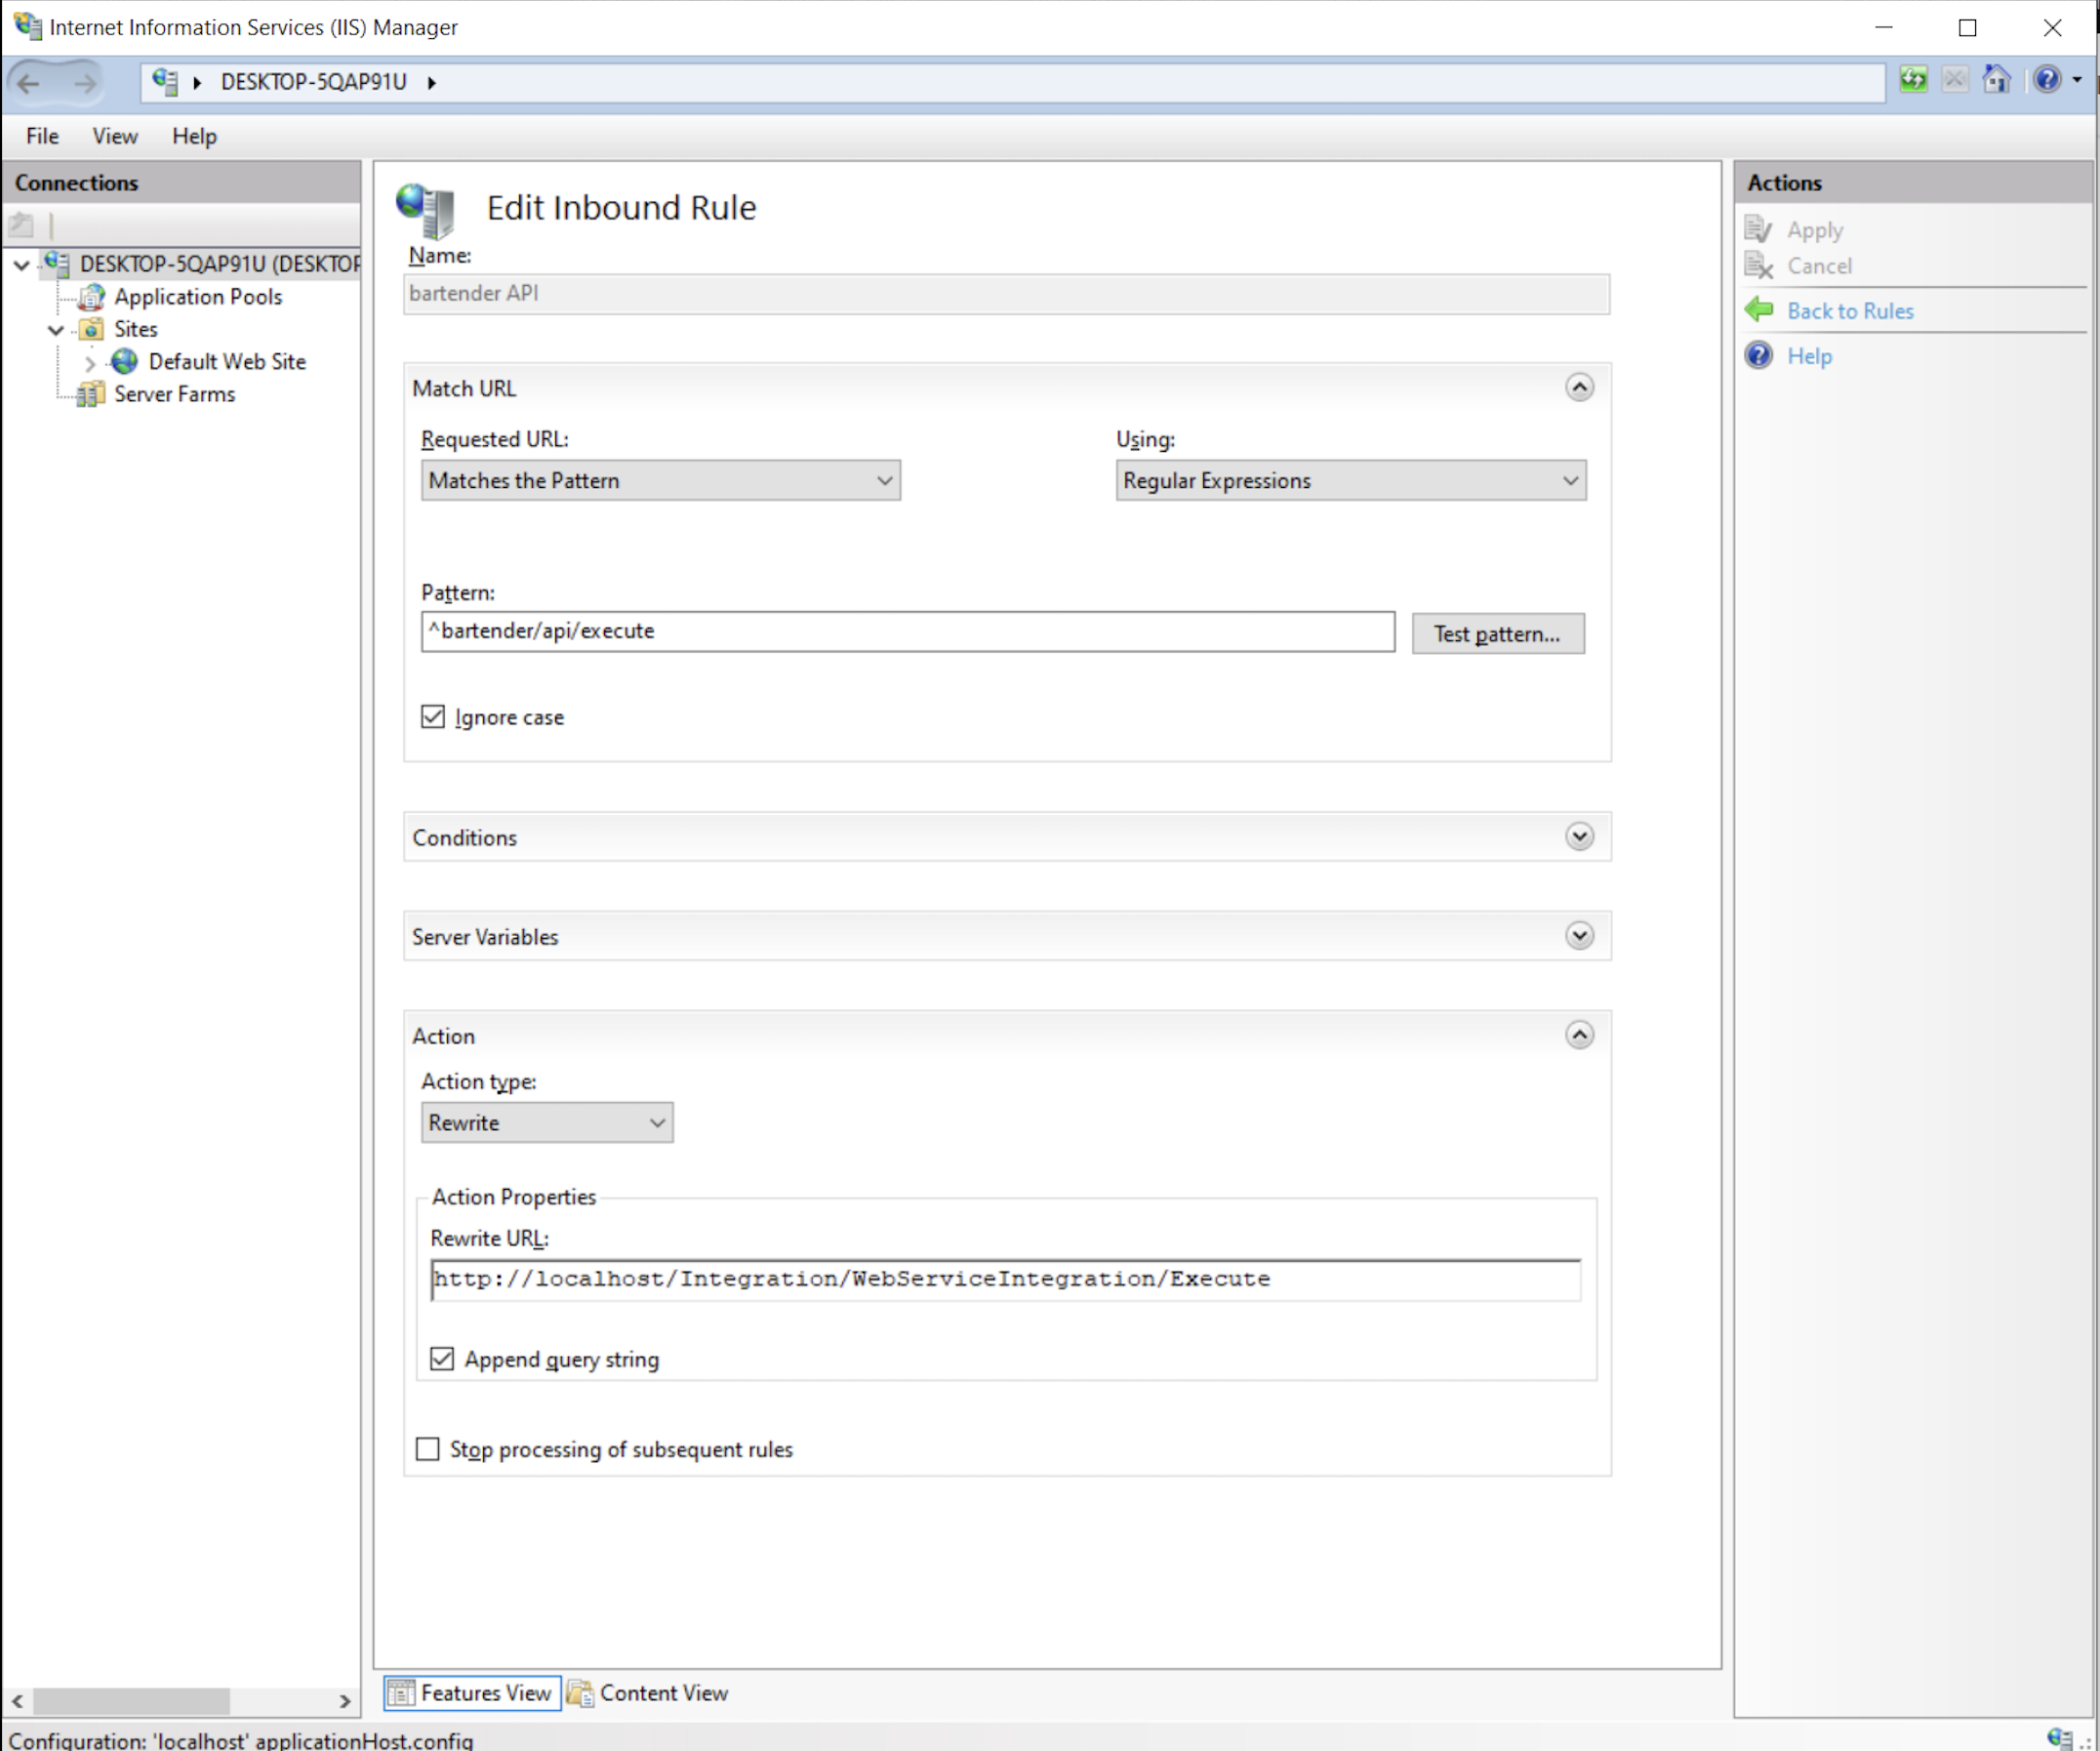Click the Back navigation arrow icon
The height and width of the screenshot is (1751, 2100).
29,83
